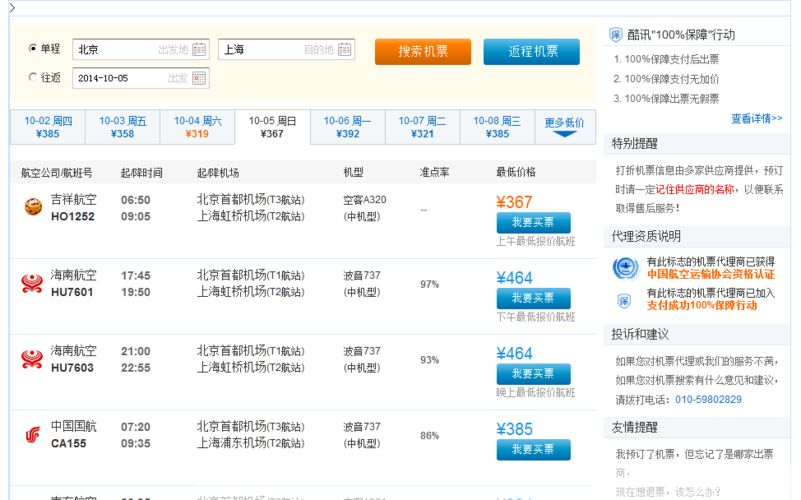801x500 pixels.
Task: Select the 单程 one-way radio button
Action: [x=33, y=48]
